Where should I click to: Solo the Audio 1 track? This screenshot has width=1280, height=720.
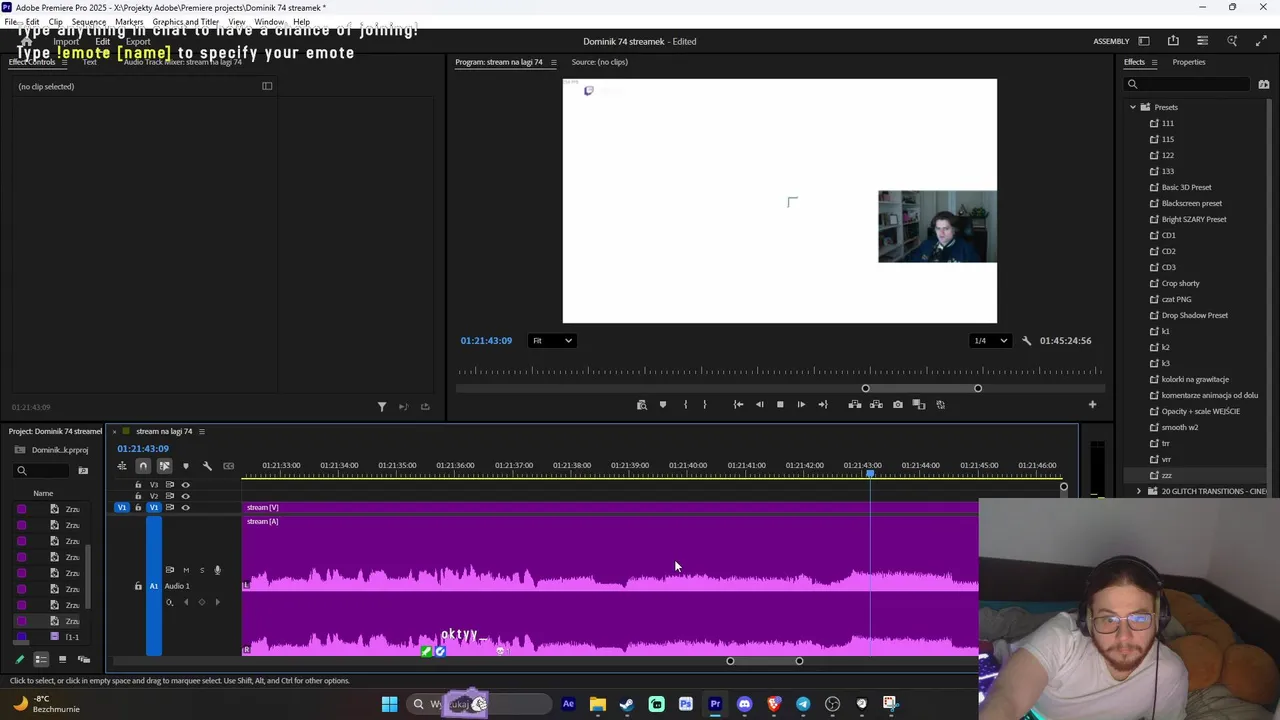pyautogui.click(x=201, y=570)
